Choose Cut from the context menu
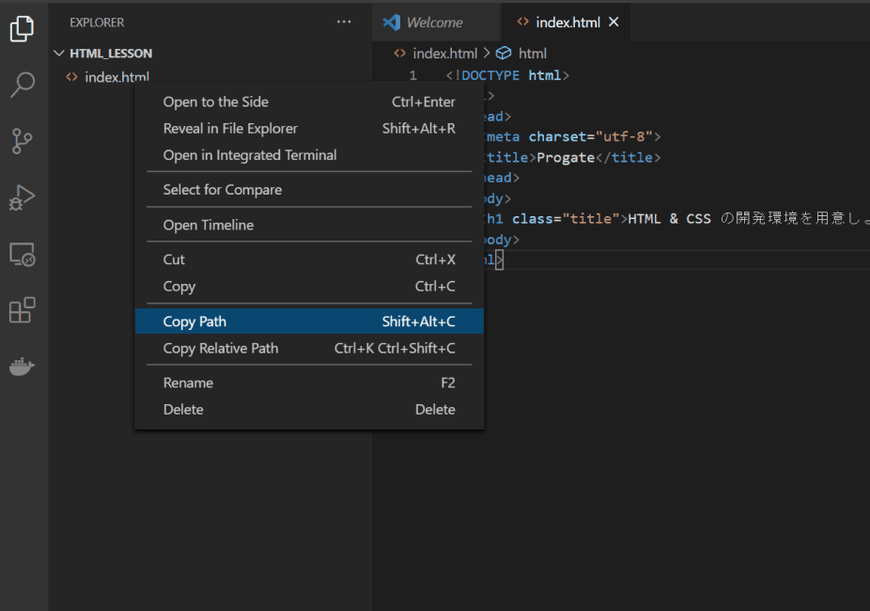This screenshot has width=870, height=611. [309, 260]
